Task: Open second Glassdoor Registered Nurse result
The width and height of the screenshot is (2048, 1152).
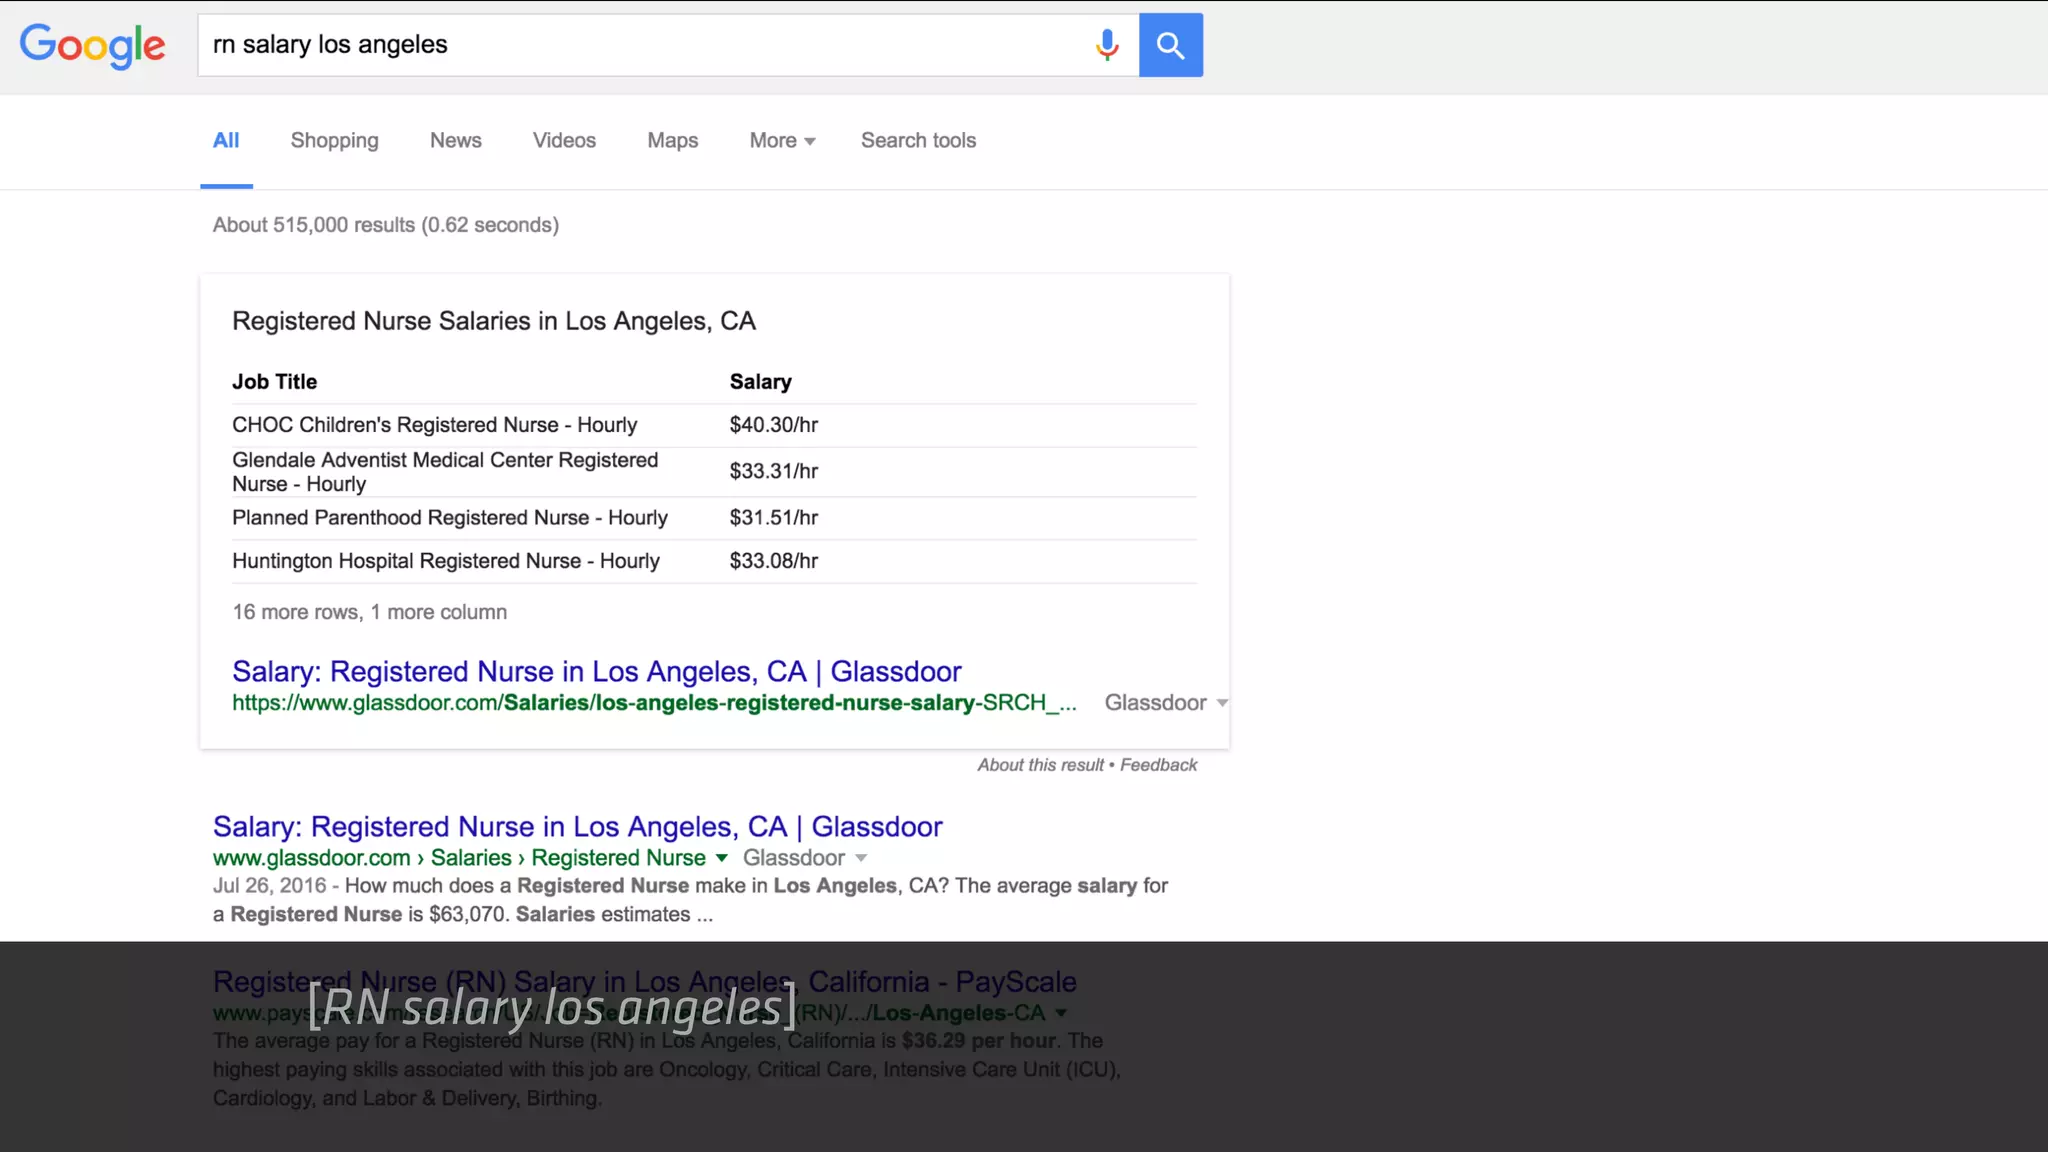Action: pos(577,827)
